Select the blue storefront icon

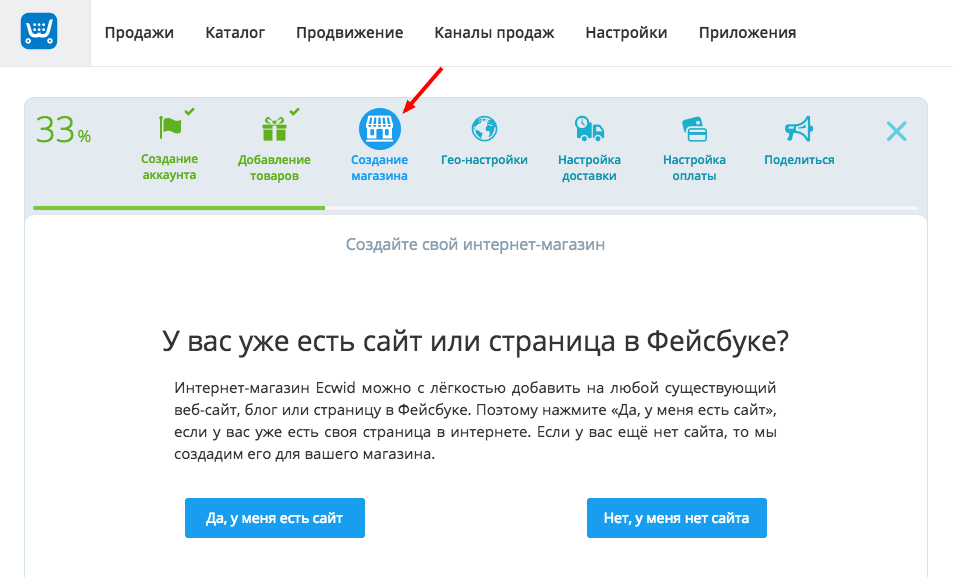[379, 128]
